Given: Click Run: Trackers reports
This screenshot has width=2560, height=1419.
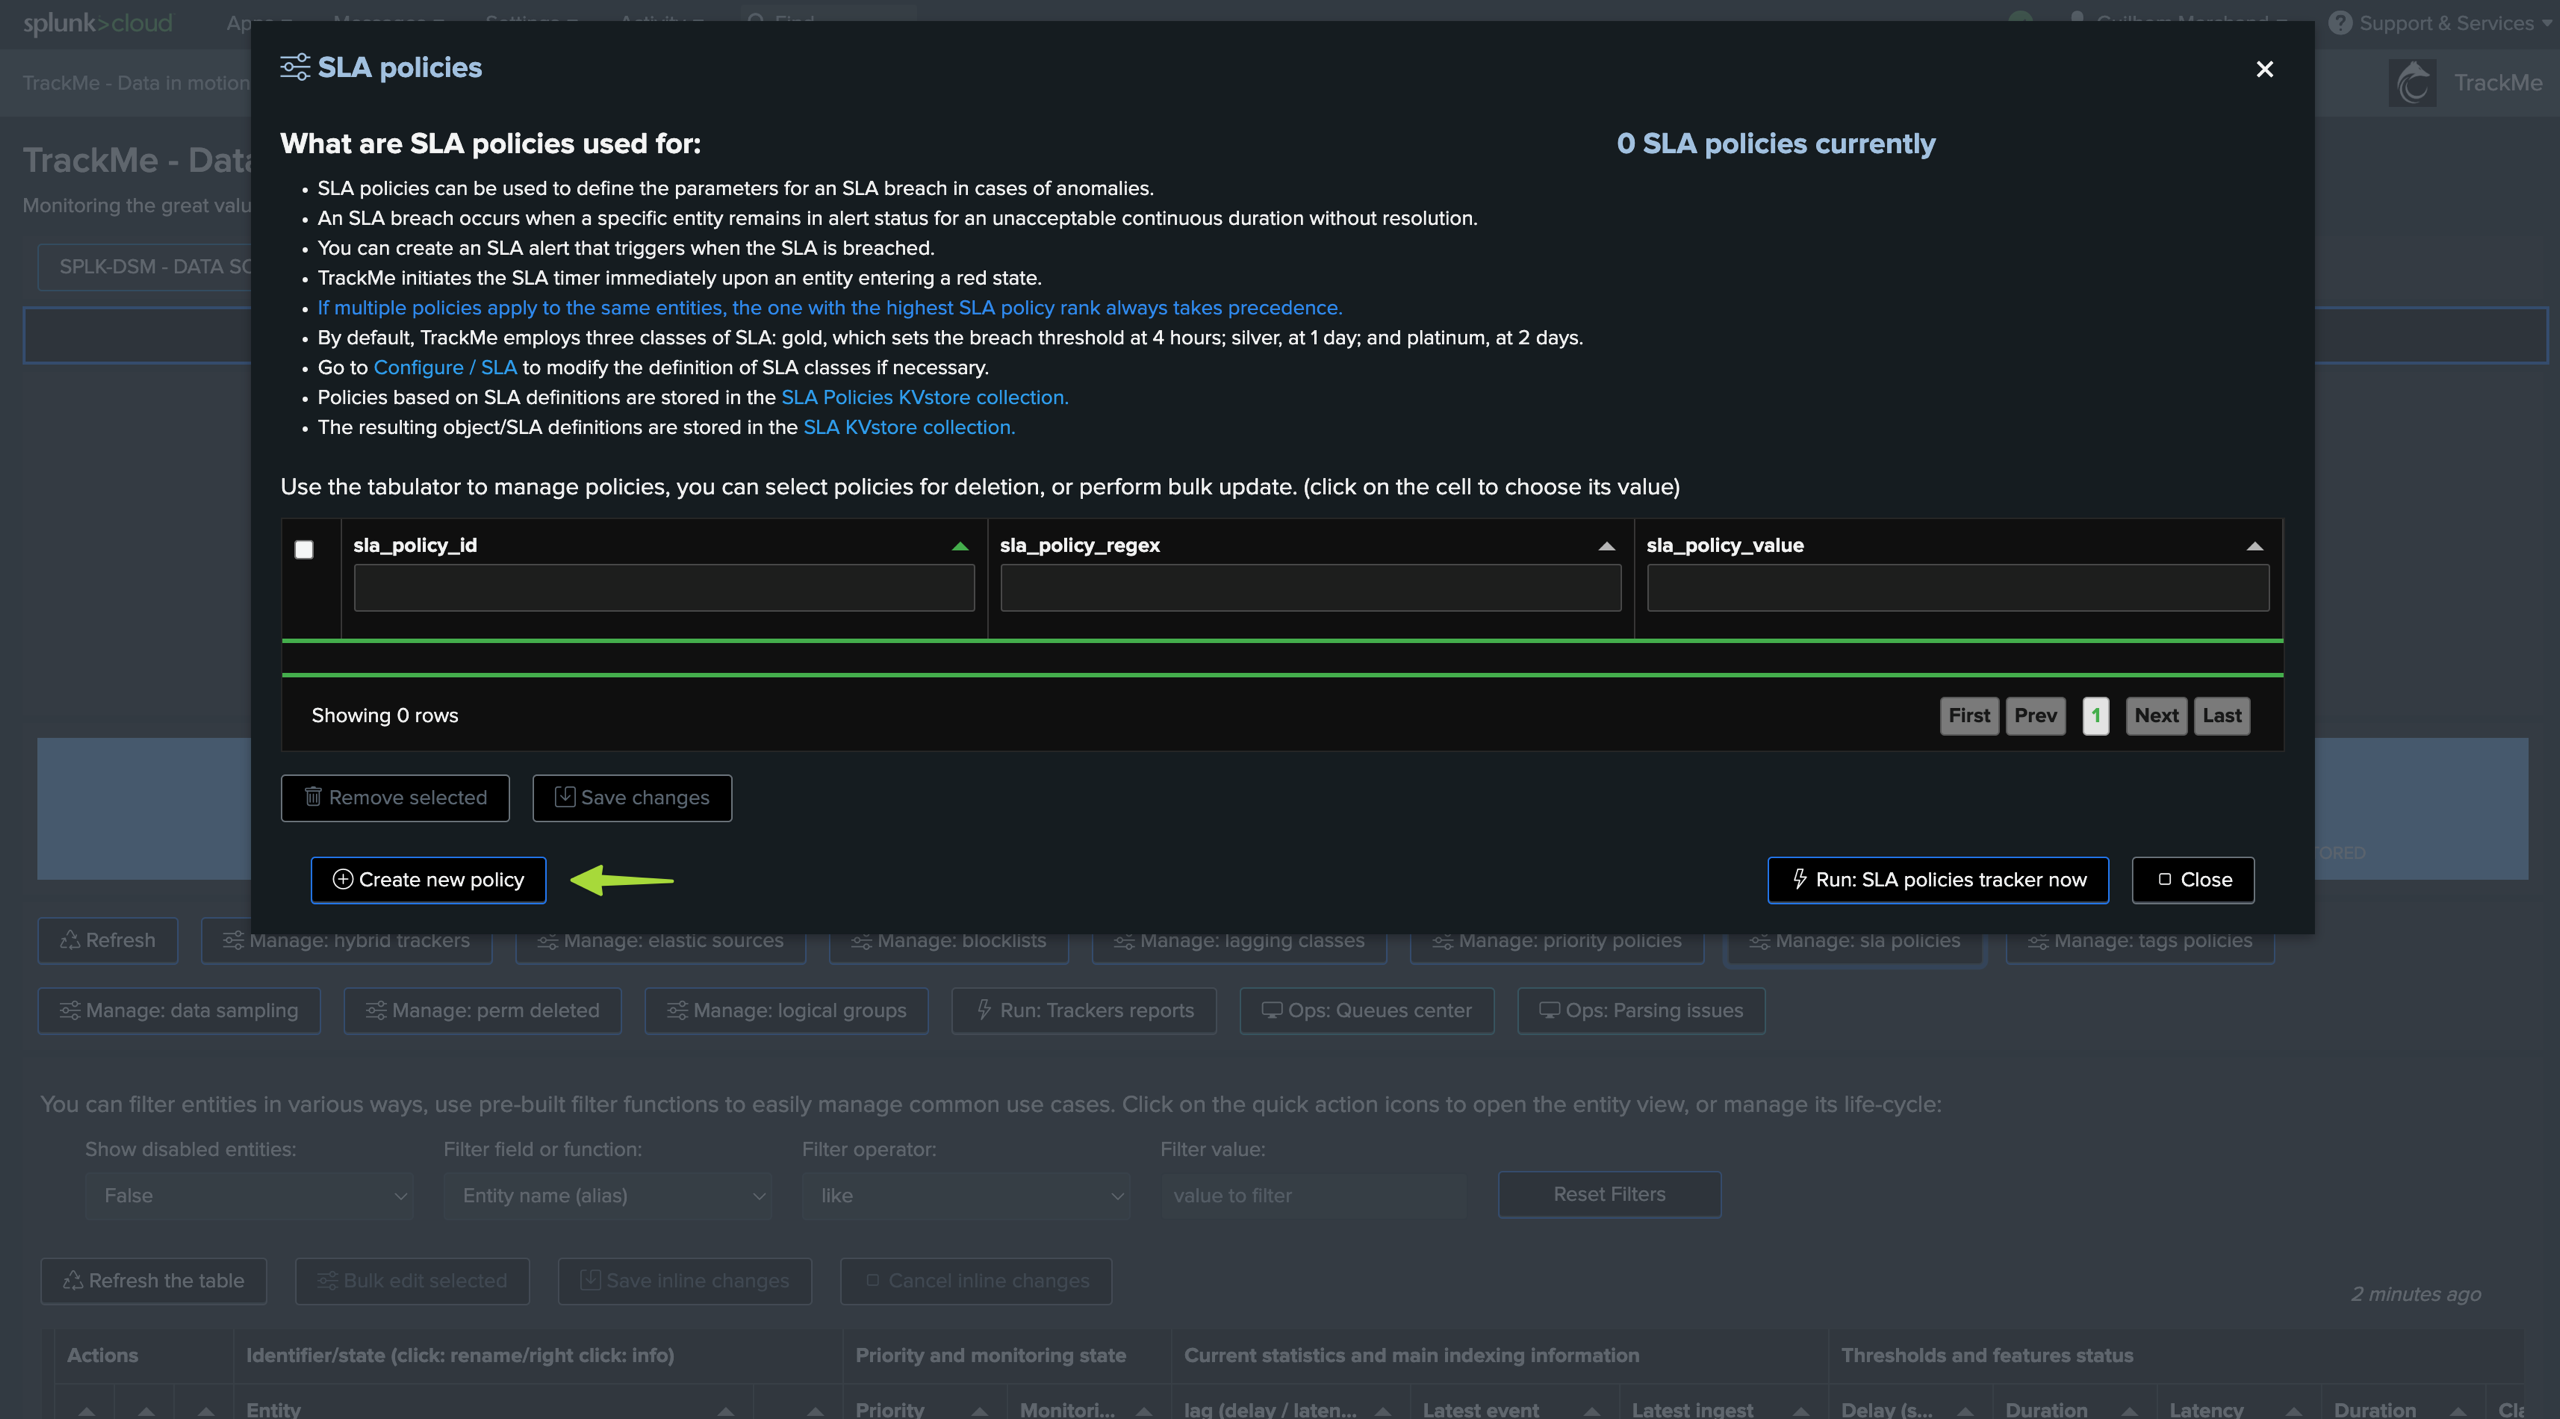Looking at the screenshot, I should [1084, 1011].
